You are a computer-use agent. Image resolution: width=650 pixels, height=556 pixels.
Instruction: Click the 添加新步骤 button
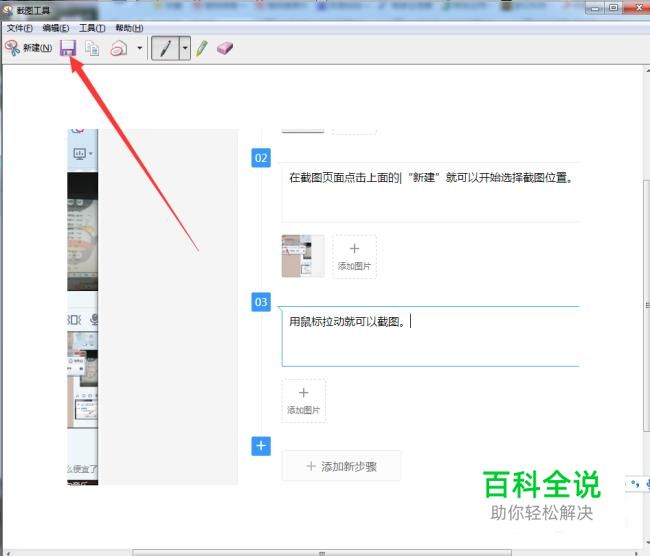pos(341,466)
